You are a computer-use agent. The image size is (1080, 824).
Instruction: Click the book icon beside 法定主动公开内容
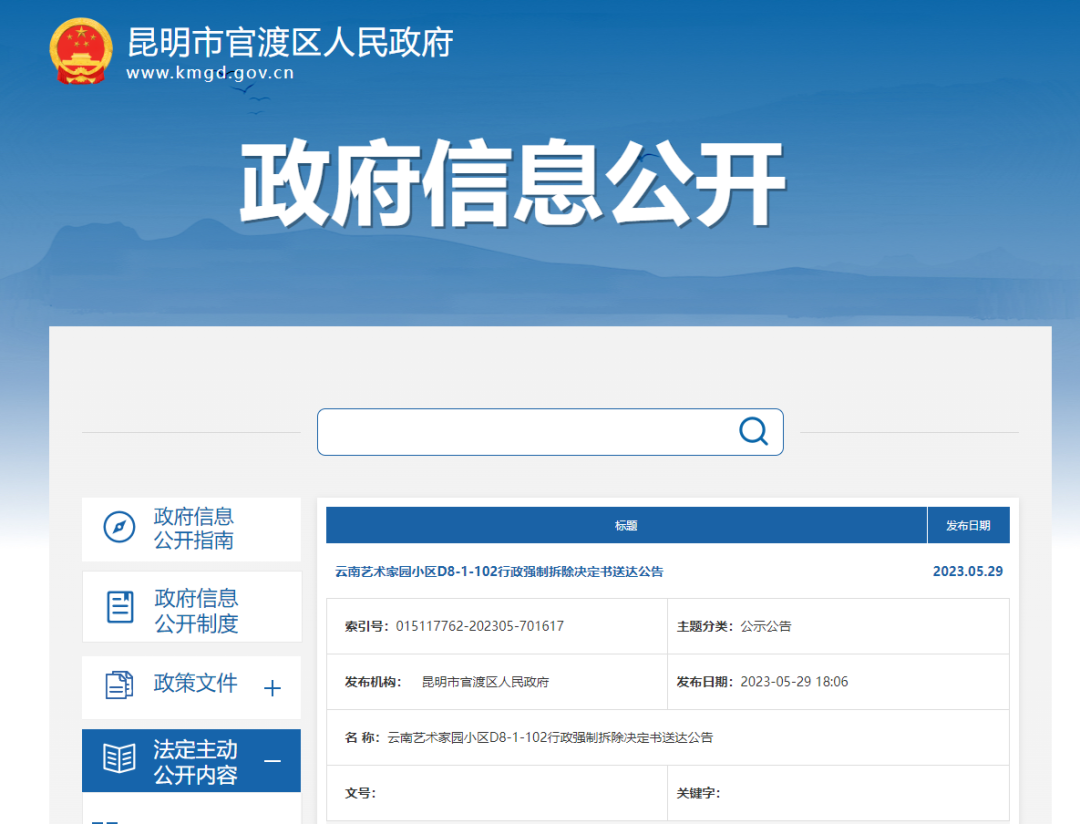click(118, 759)
